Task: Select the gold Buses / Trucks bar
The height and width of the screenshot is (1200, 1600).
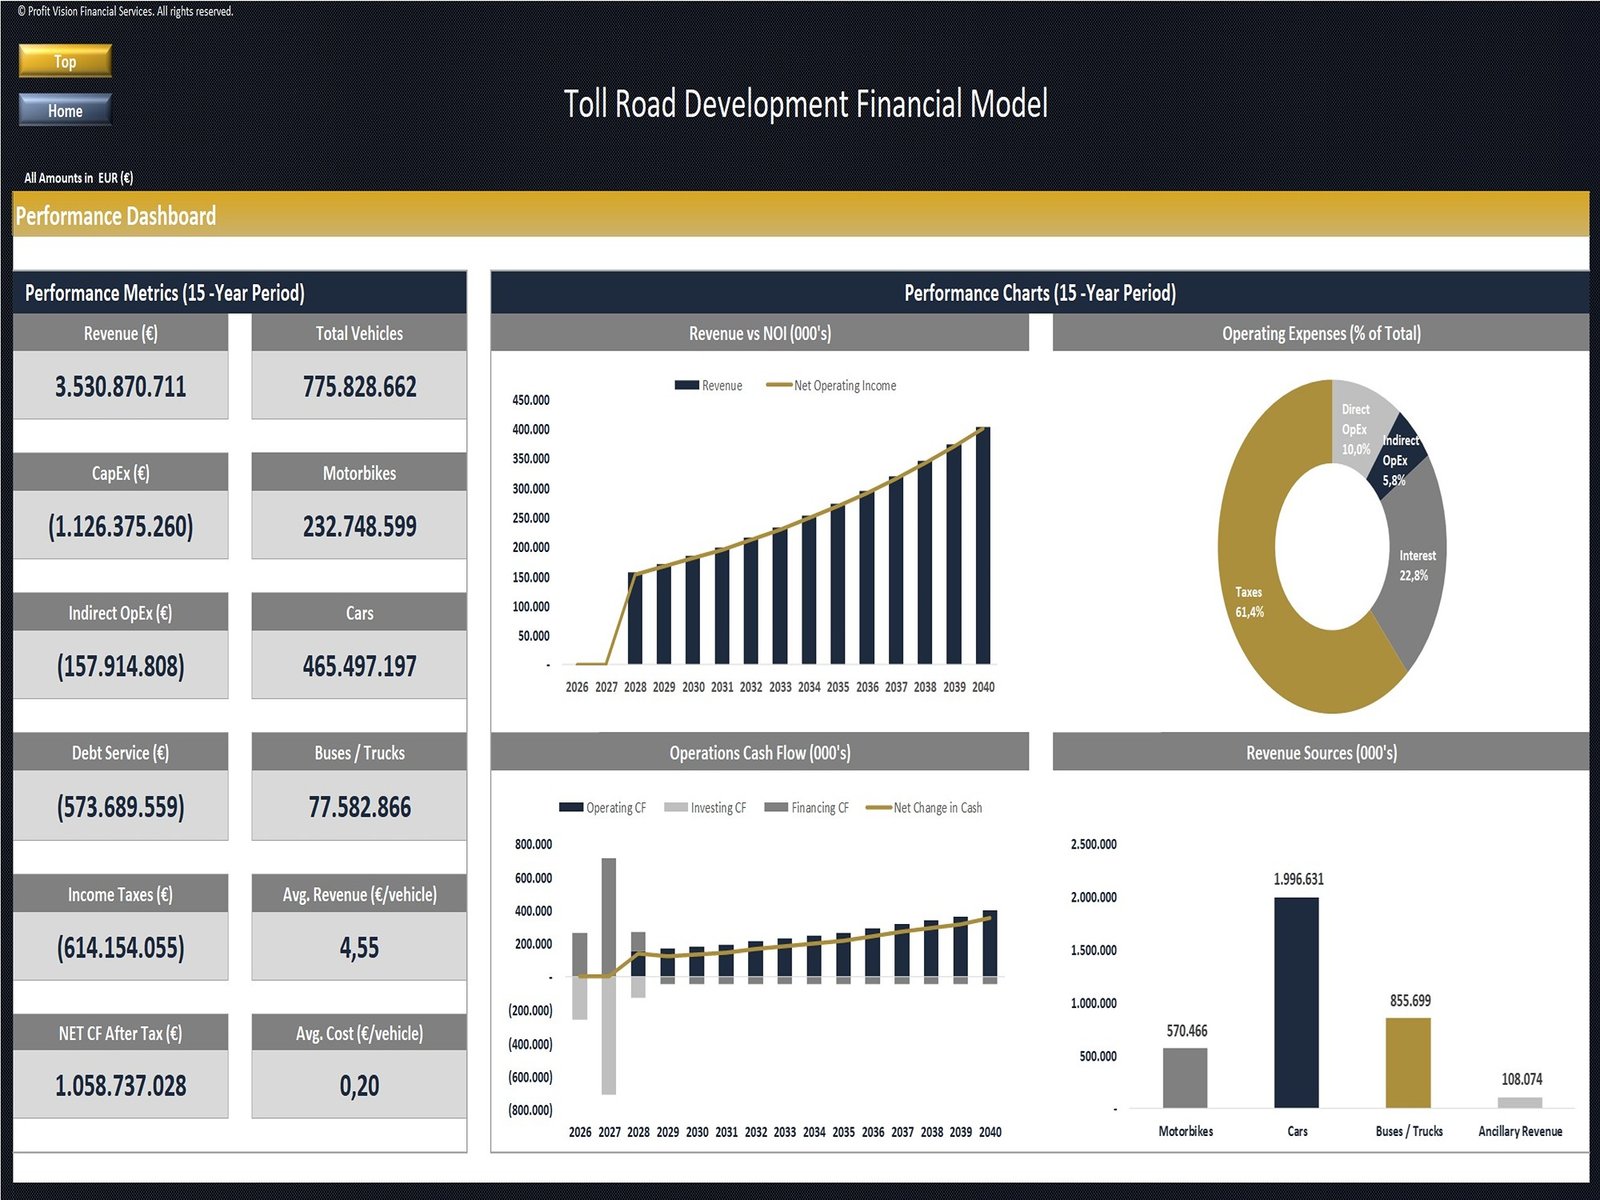Action: pyautogui.click(x=1408, y=1062)
